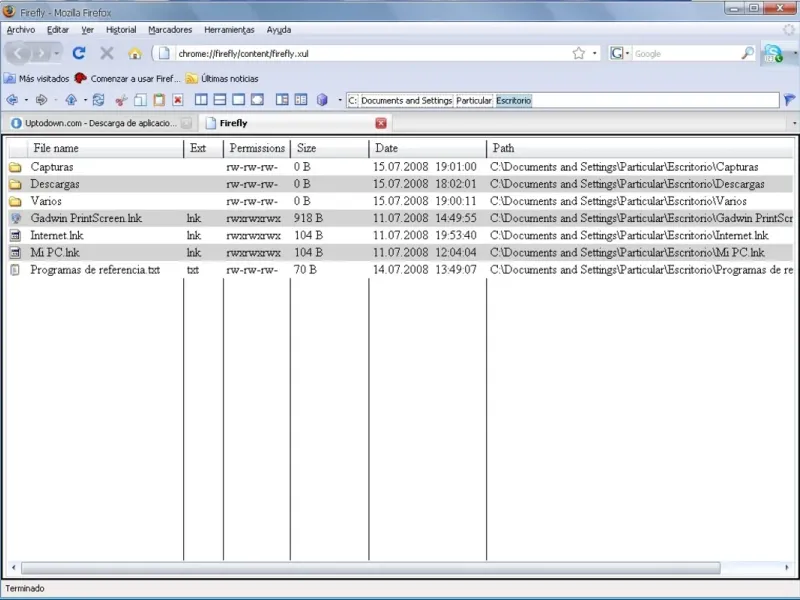Select the Descargas folder row name
The height and width of the screenshot is (600, 800).
point(55,184)
